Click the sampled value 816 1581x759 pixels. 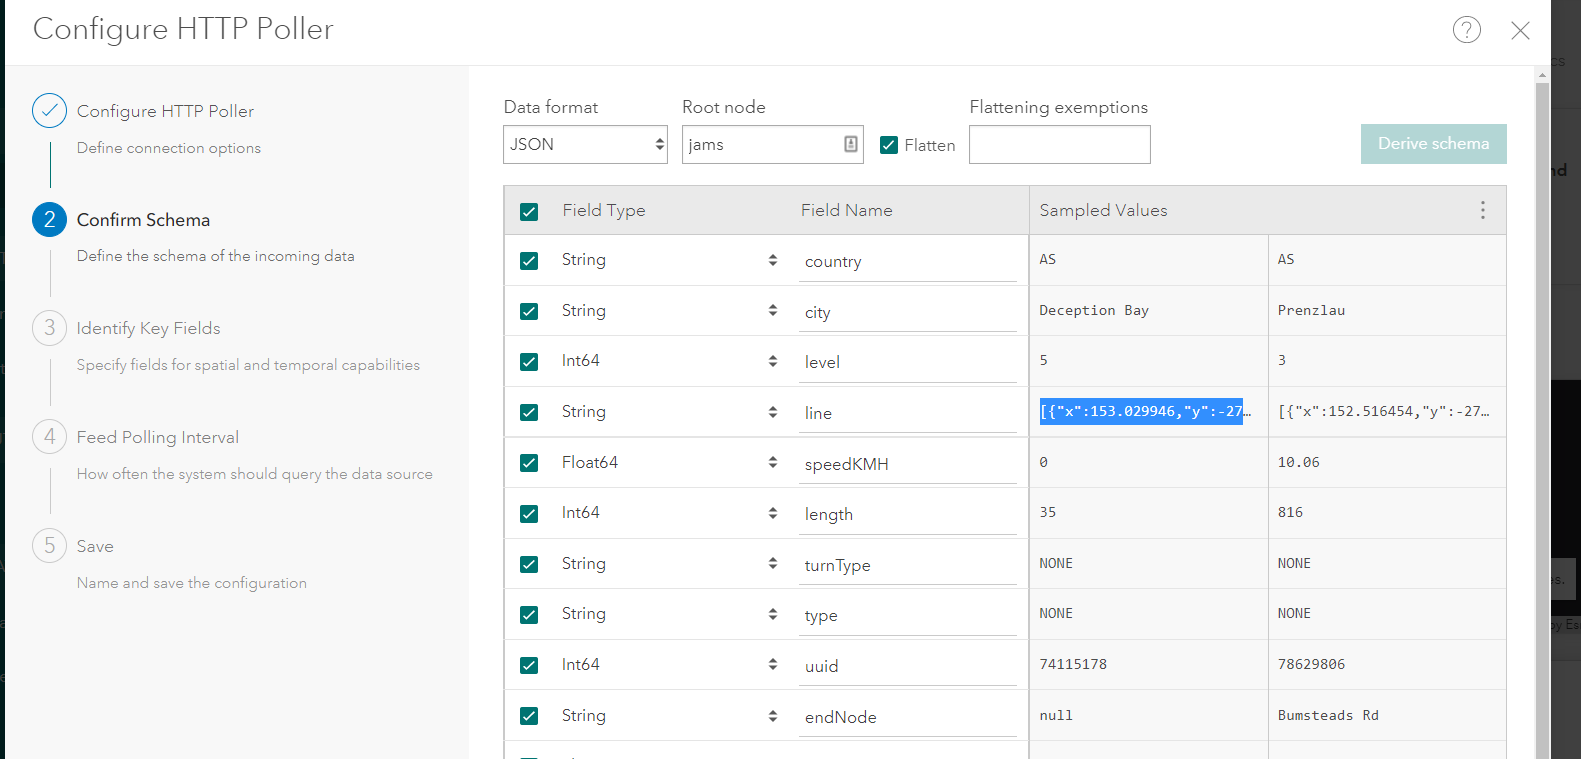tap(1290, 513)
